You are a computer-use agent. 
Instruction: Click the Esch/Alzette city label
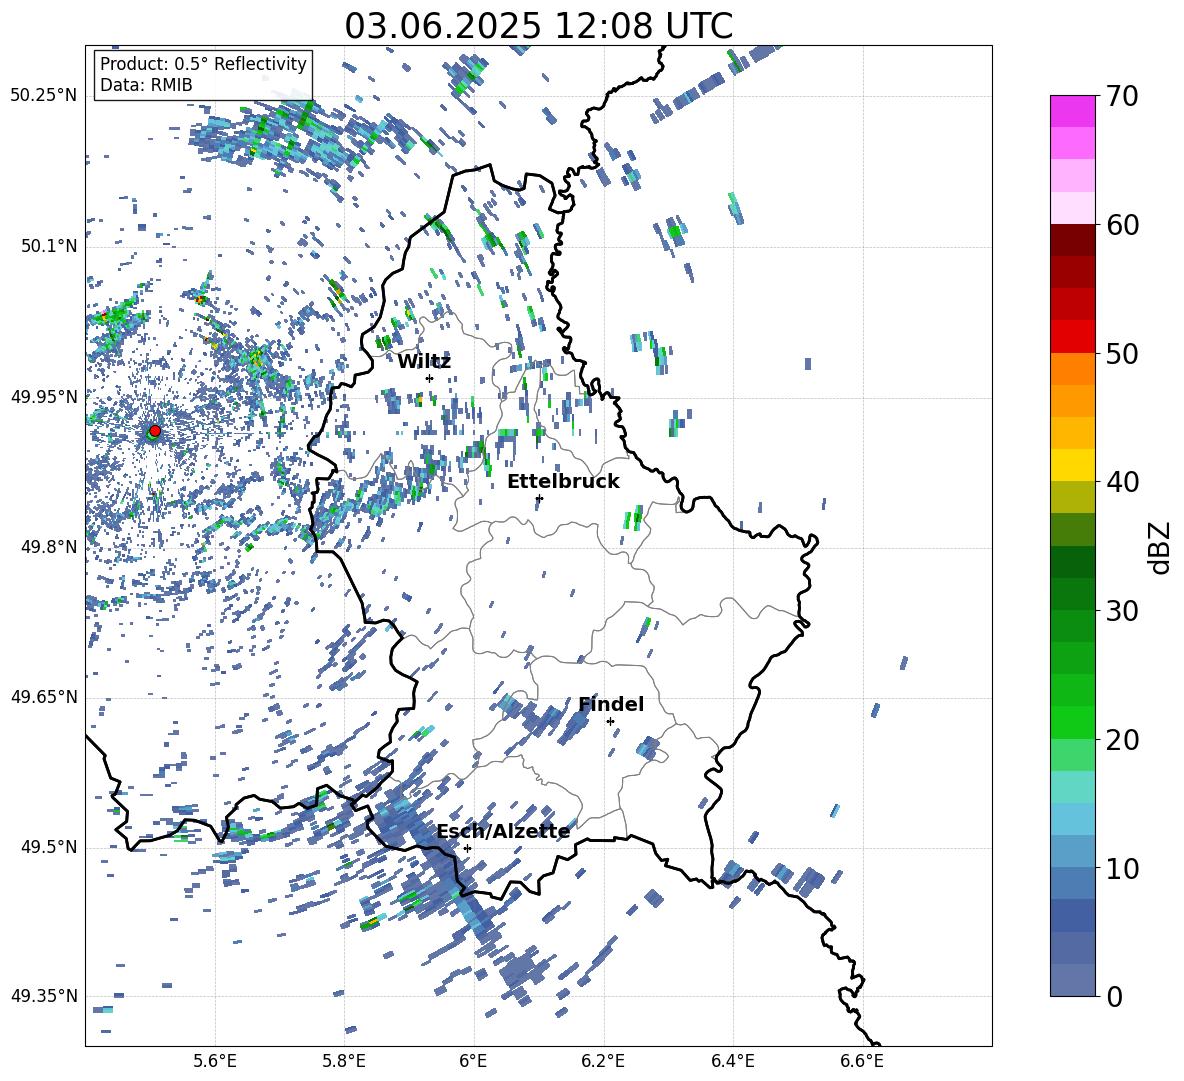[x=503, y=832]
